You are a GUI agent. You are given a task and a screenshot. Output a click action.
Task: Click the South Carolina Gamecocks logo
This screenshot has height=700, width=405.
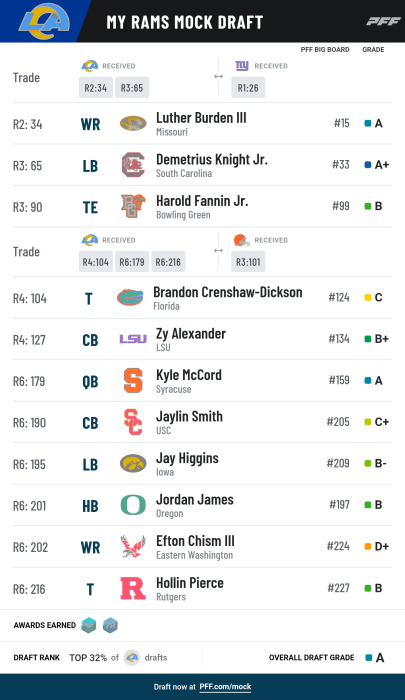tap(133, 165)
